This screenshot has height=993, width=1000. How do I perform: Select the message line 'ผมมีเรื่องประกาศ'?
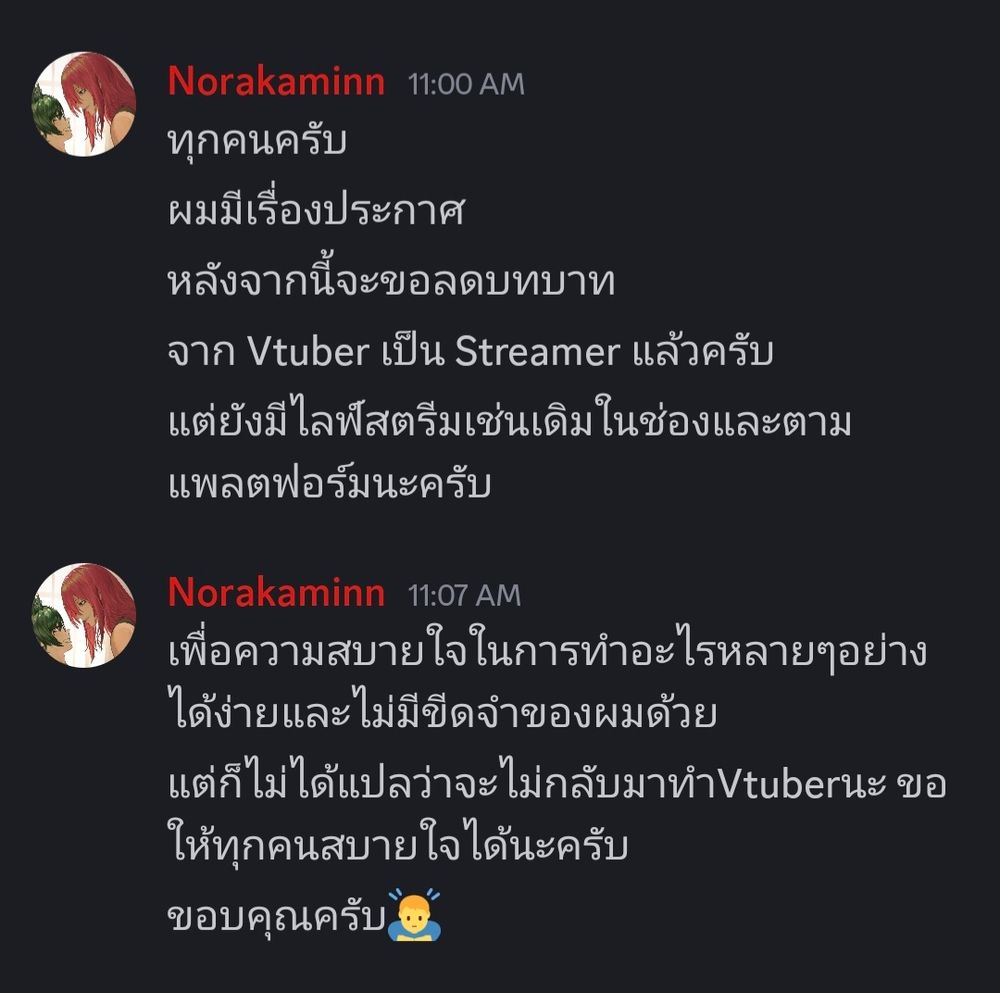(x=316, y=210)
